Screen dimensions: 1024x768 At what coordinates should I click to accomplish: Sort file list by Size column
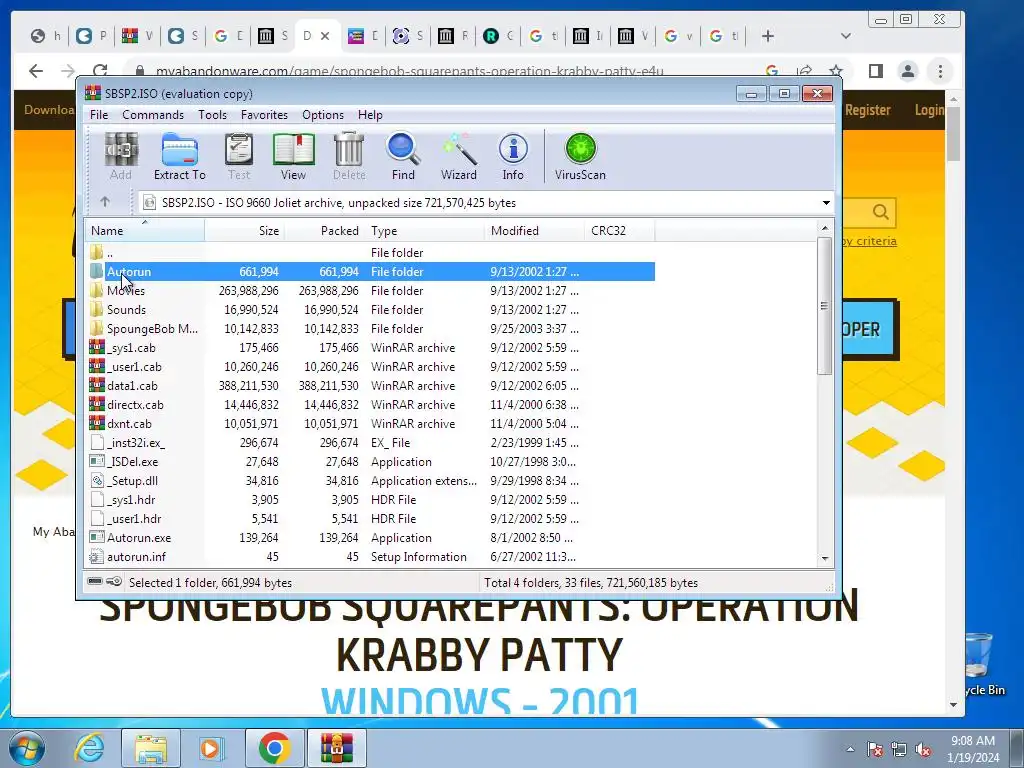244,231
